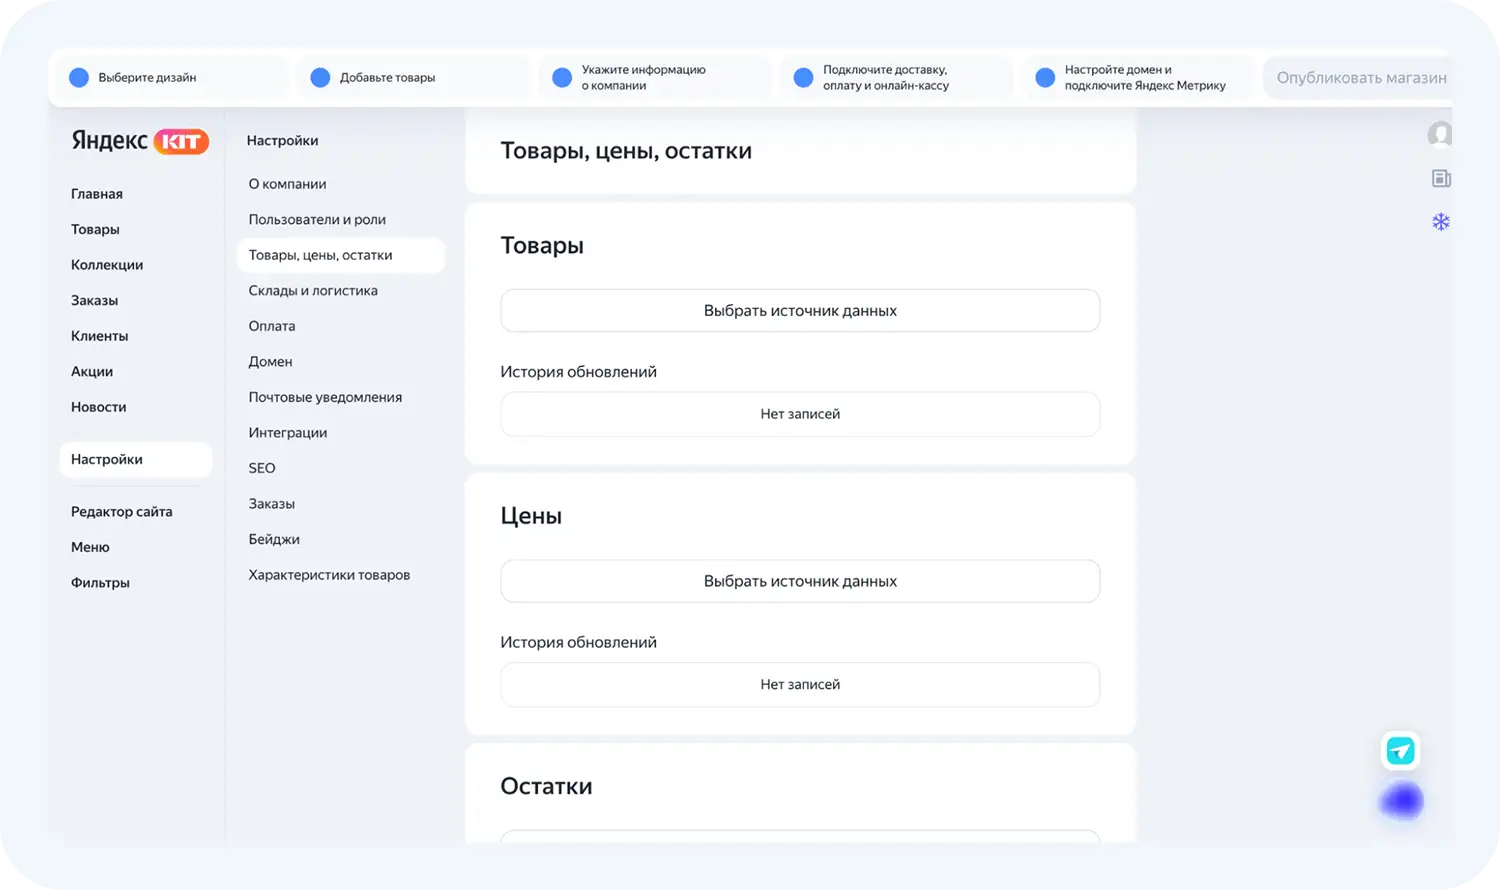Open Бейджи settings
Image resolution: width=1500 pixels, height=890 pixels.
point(274,539)
